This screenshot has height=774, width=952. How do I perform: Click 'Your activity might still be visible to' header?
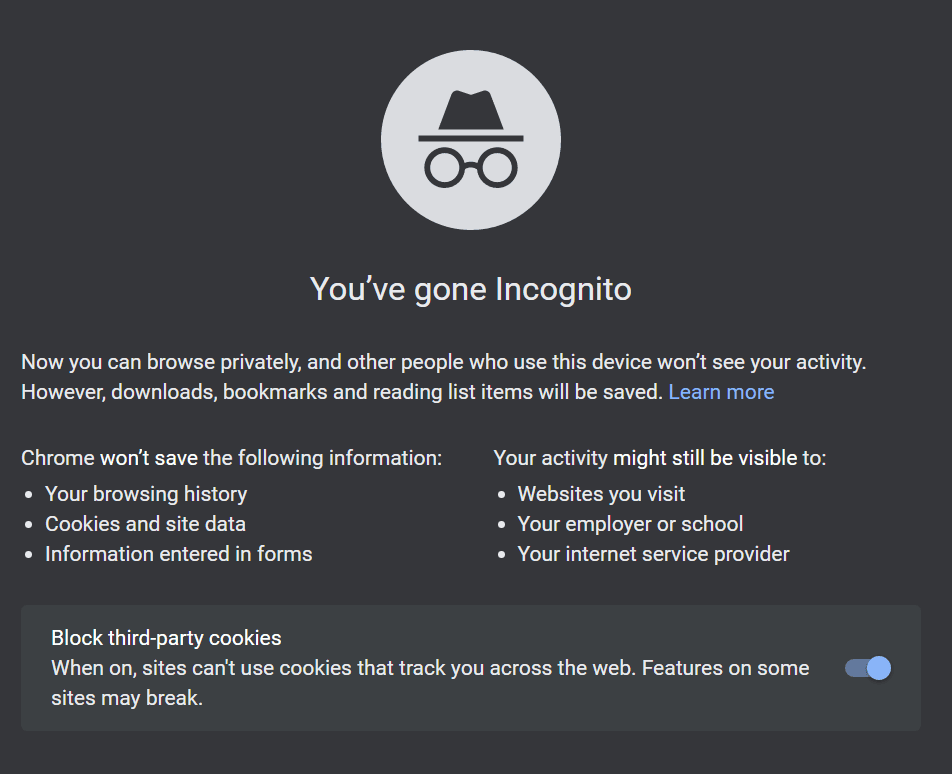659,457
